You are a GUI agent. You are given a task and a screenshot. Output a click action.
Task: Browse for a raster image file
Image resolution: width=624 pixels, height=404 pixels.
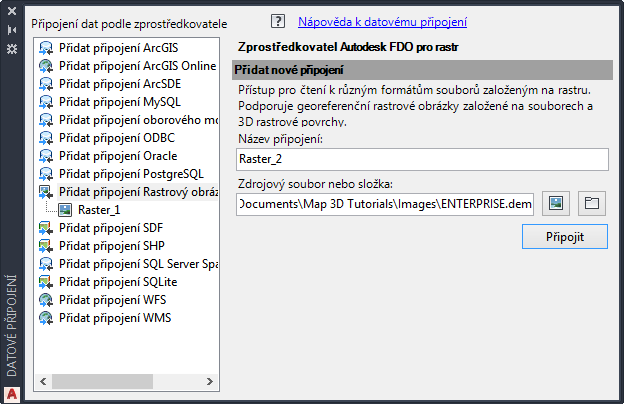coord(556,203)
